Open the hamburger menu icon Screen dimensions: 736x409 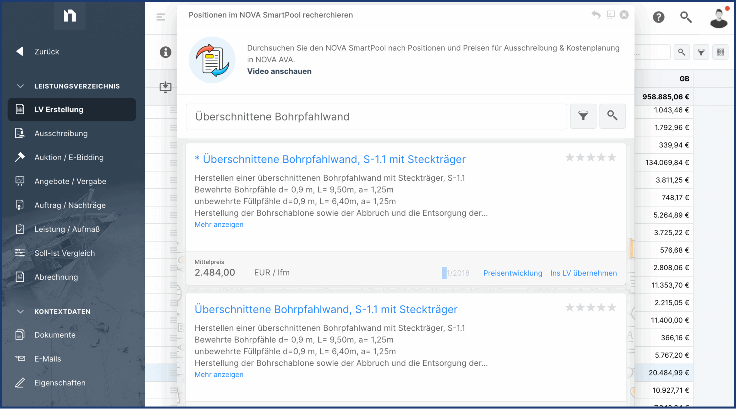coord(161,17)
